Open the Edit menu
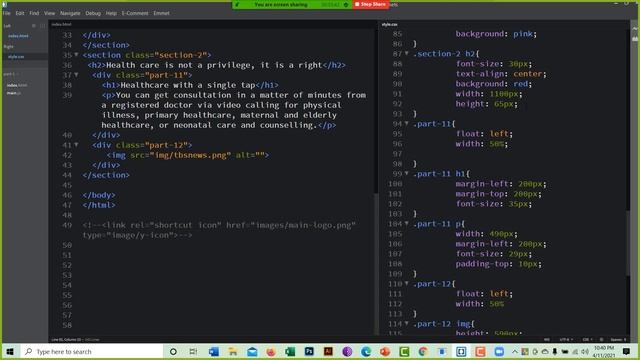 tap(20, 13)
